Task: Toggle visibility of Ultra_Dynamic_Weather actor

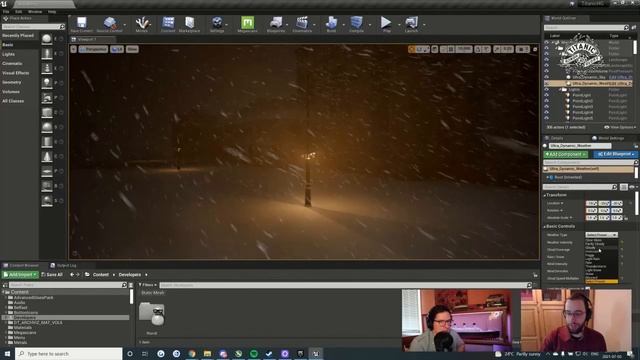Action: click(547, 83)
